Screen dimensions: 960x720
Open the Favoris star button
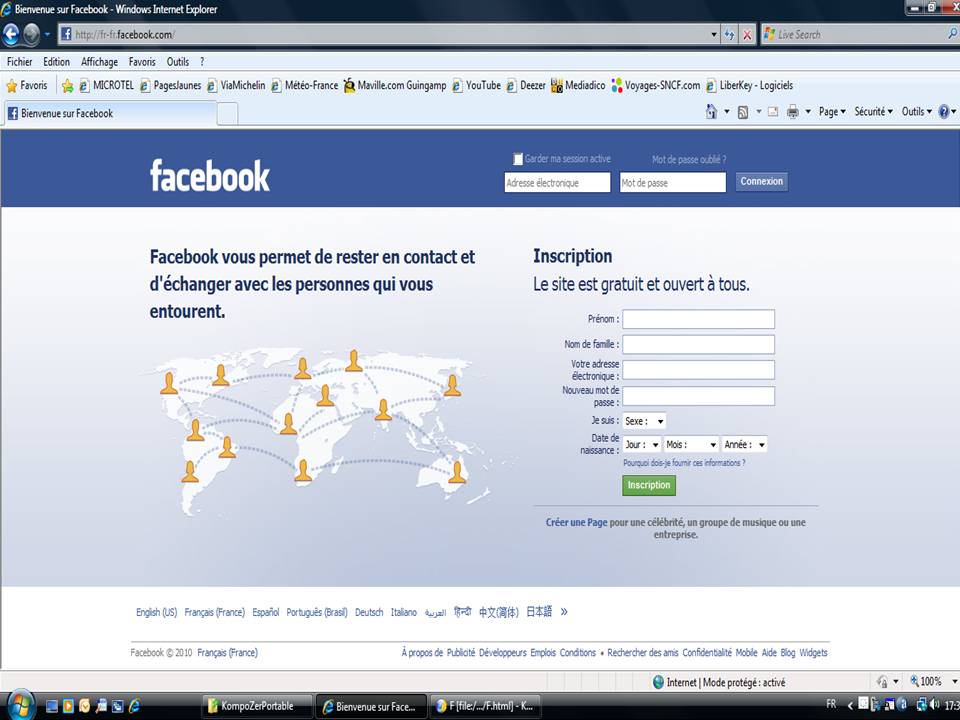(x=27, y=86)
